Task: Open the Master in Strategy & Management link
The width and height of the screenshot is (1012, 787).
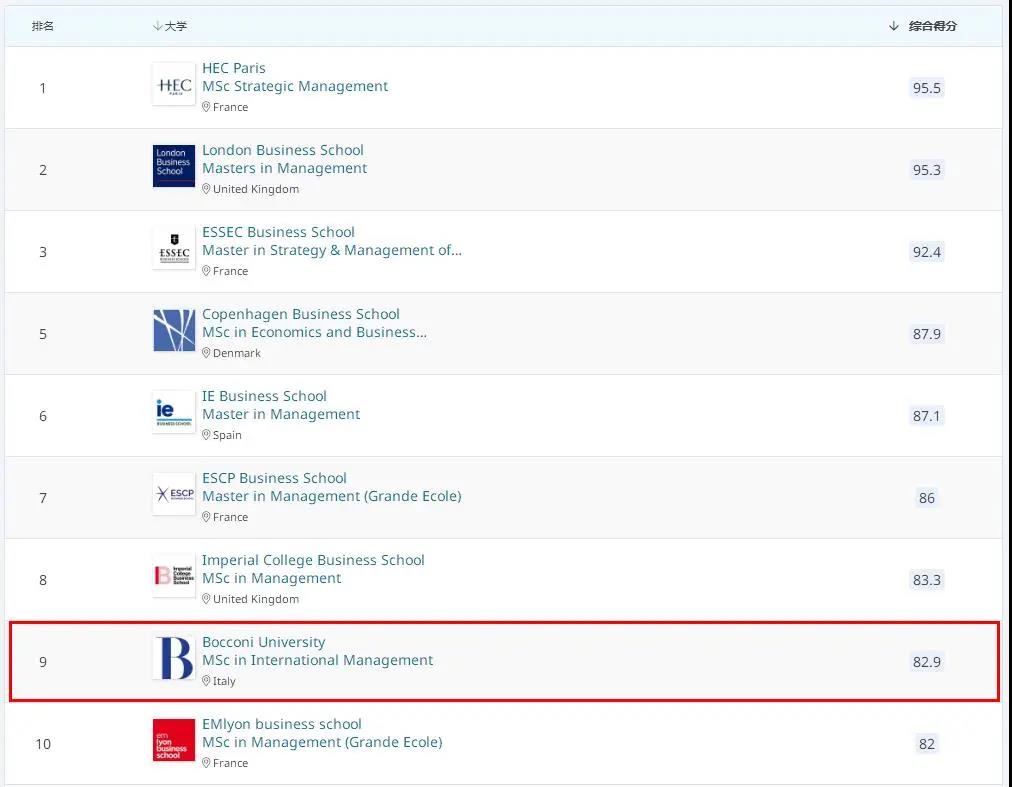Action: pos(332,250)
